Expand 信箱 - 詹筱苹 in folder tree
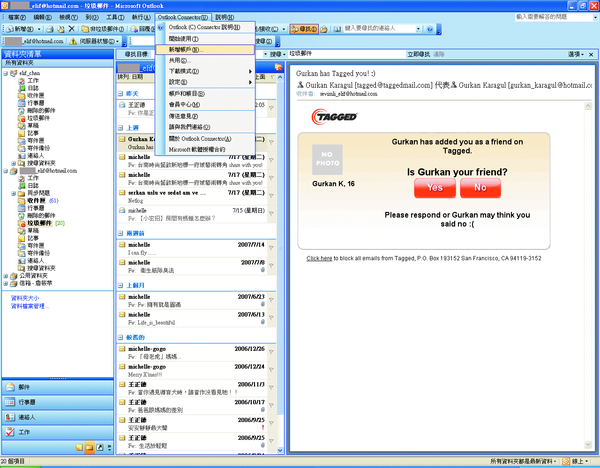The image size is (600, 468). coord(6,284)
